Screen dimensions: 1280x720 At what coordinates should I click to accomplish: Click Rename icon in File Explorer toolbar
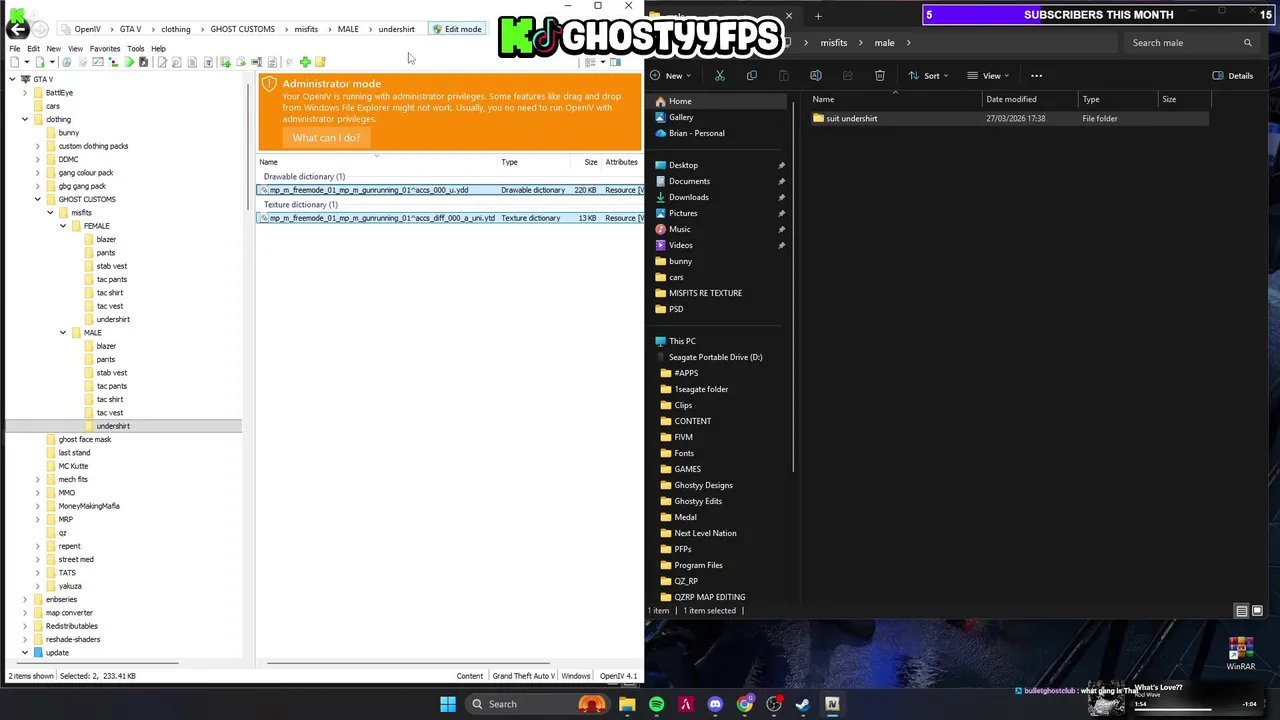[x=815, y=75]
